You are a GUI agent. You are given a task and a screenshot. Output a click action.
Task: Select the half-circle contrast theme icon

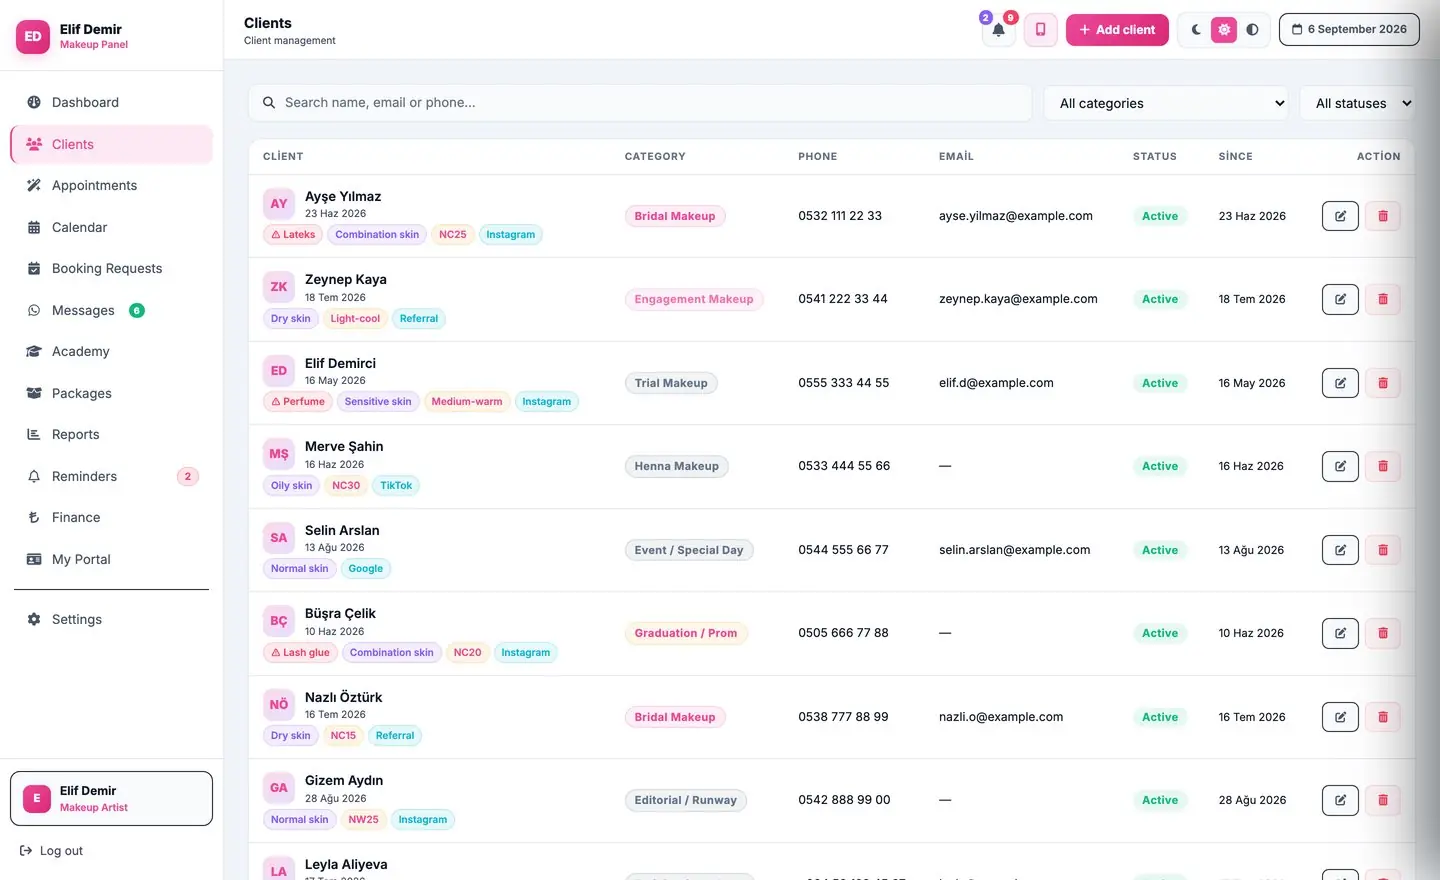pos(1252,30)
